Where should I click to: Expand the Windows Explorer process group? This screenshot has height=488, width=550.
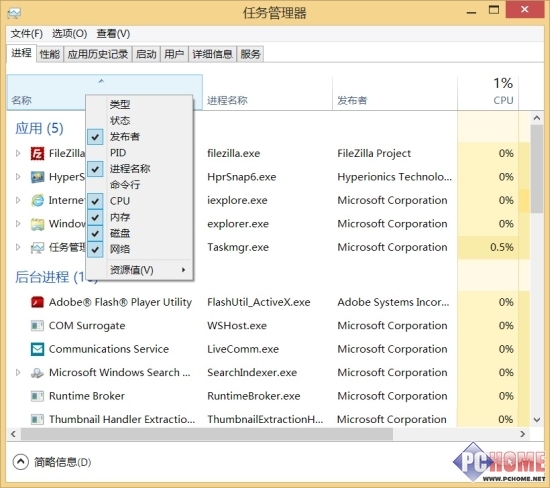click(18, 224)
